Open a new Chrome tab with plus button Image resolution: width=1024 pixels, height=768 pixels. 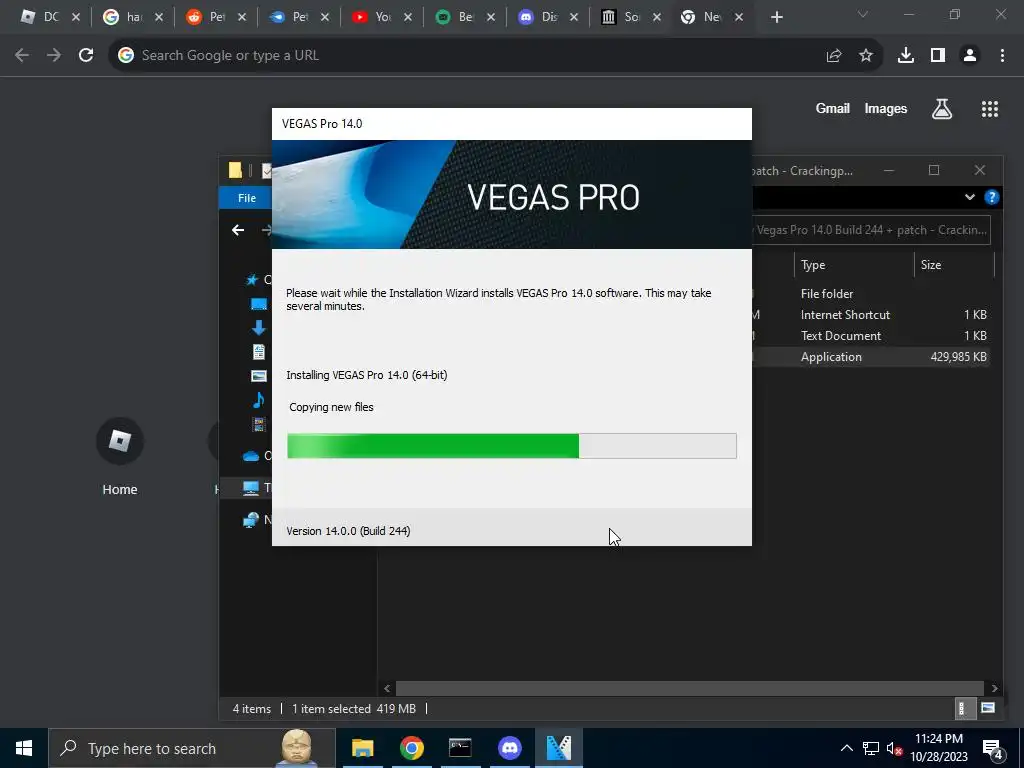point(776,17)
